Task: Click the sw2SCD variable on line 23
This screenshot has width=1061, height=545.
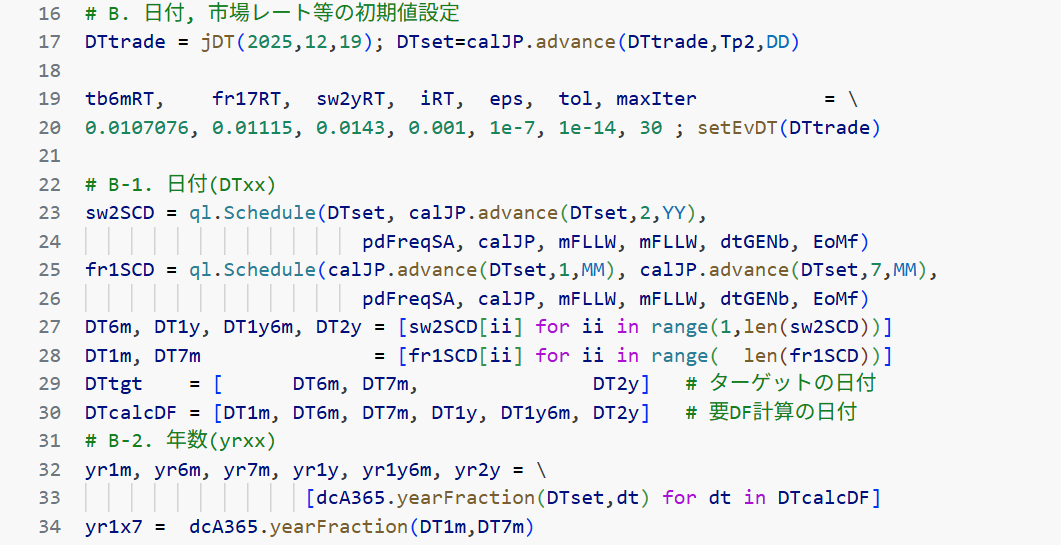Action: pos(120,213)
